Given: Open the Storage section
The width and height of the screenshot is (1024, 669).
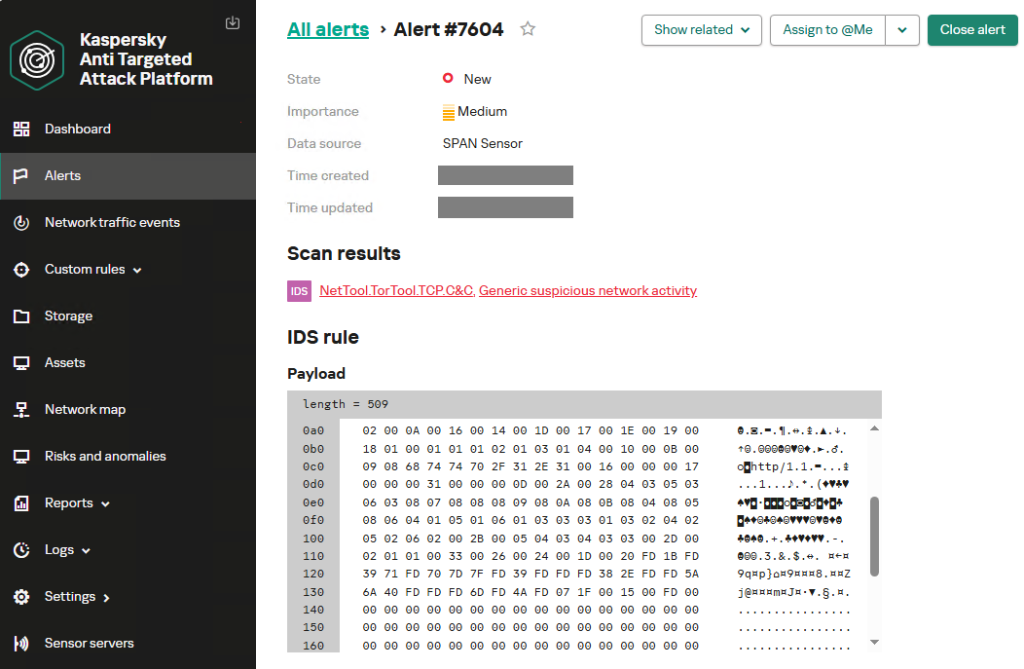Looking at the screenshot, I should (69, 316).
